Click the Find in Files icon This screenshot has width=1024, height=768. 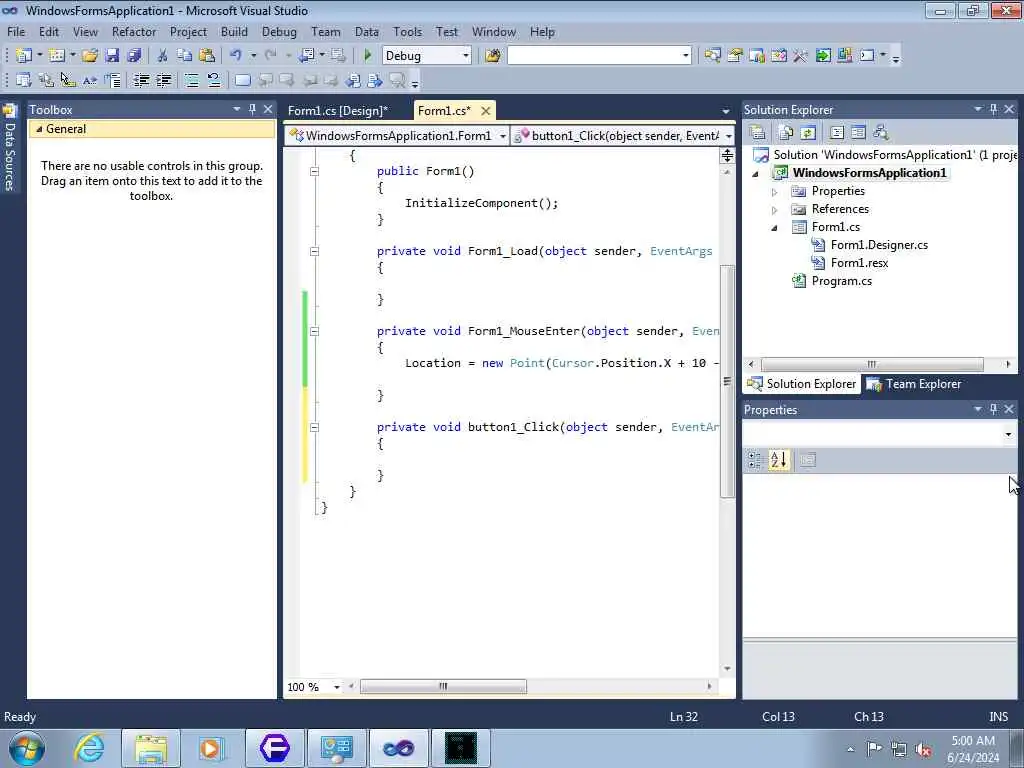coord(492,56)
